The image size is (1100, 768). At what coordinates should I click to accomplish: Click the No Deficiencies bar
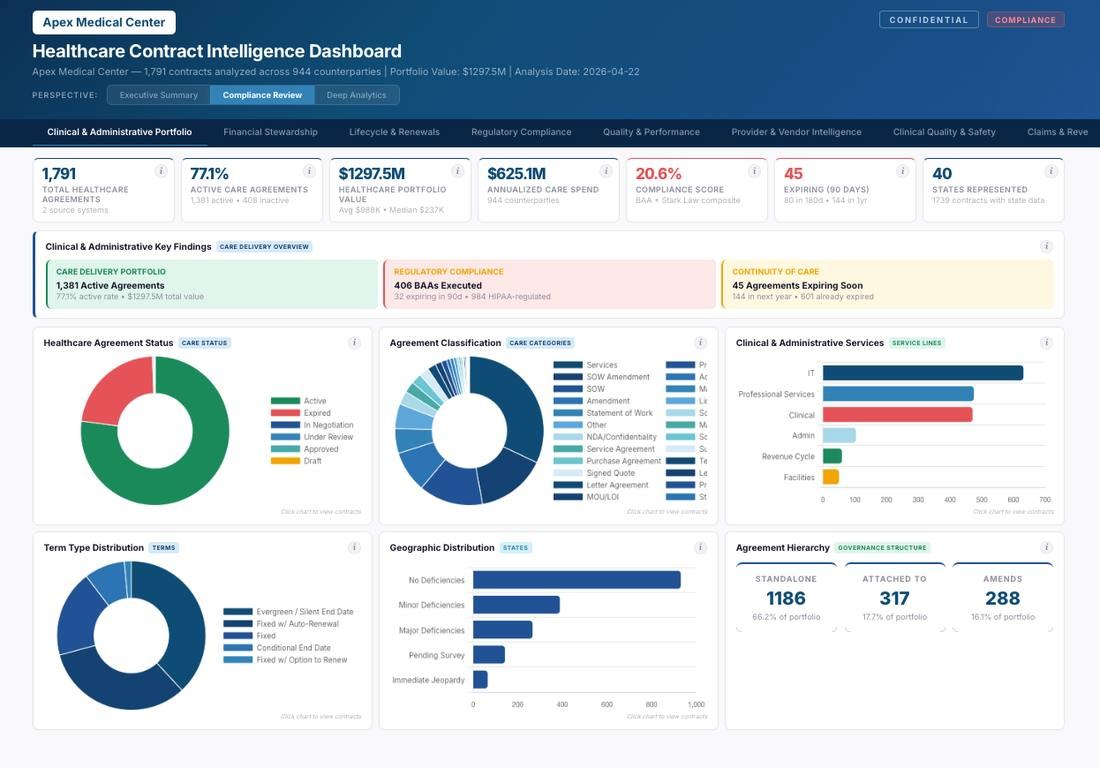click(x=577, y=579)
